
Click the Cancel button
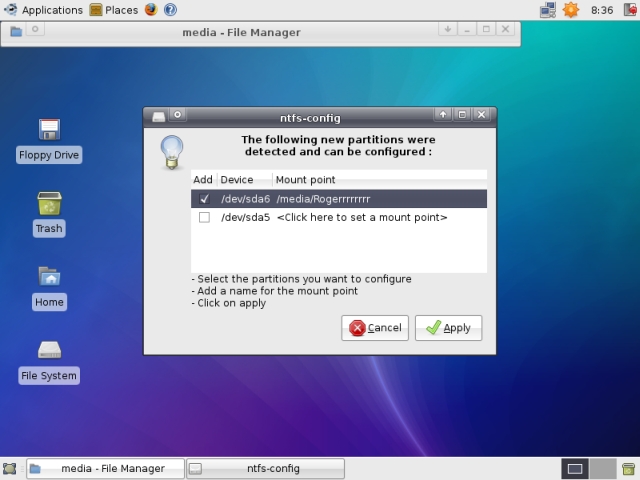tap(375, 328)
